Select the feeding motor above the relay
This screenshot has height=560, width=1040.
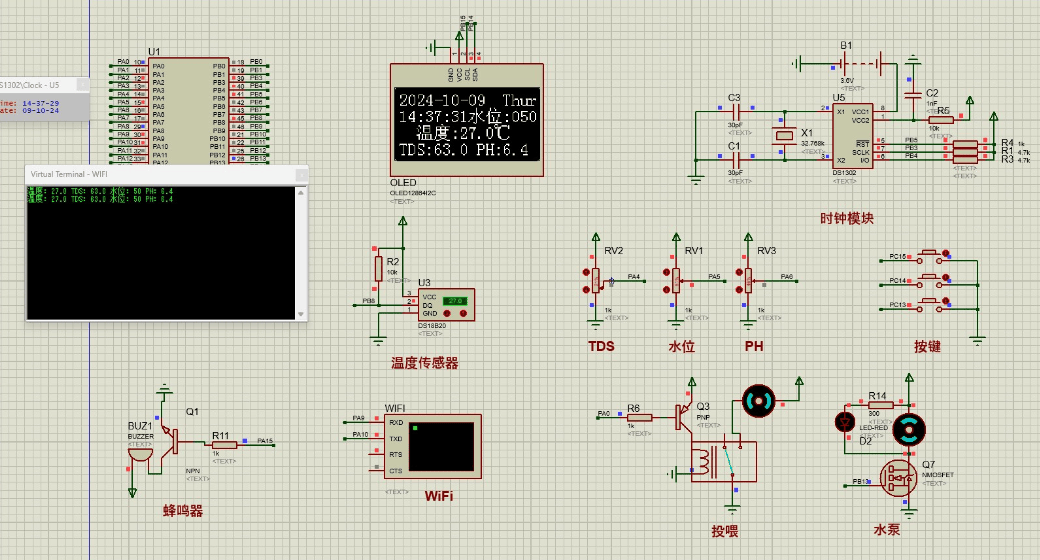[x=757, y=402]
